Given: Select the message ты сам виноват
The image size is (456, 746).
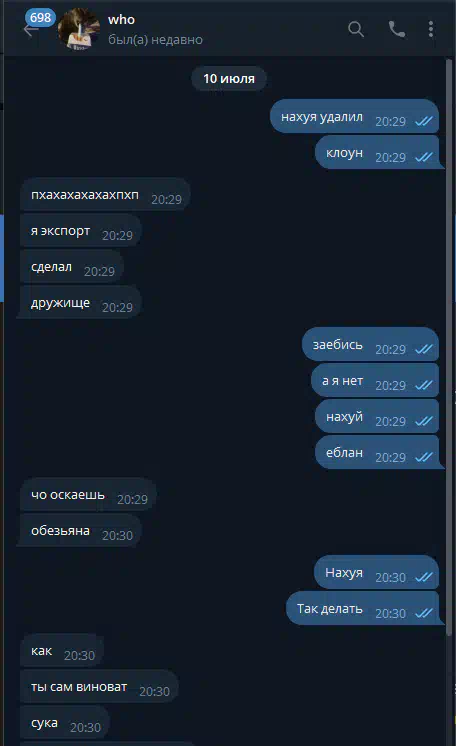Looking at the screenshot, I should tap(99, 687).
